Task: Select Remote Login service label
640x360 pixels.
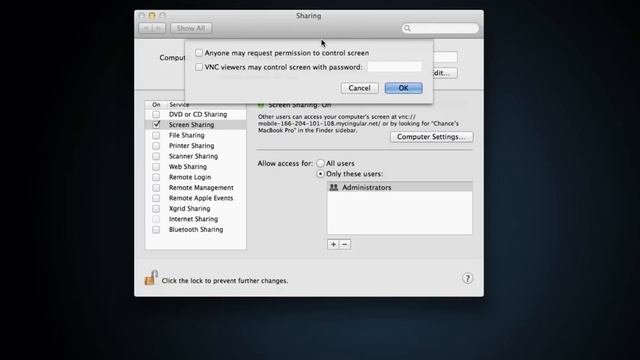Action: [x=190, y=177]
